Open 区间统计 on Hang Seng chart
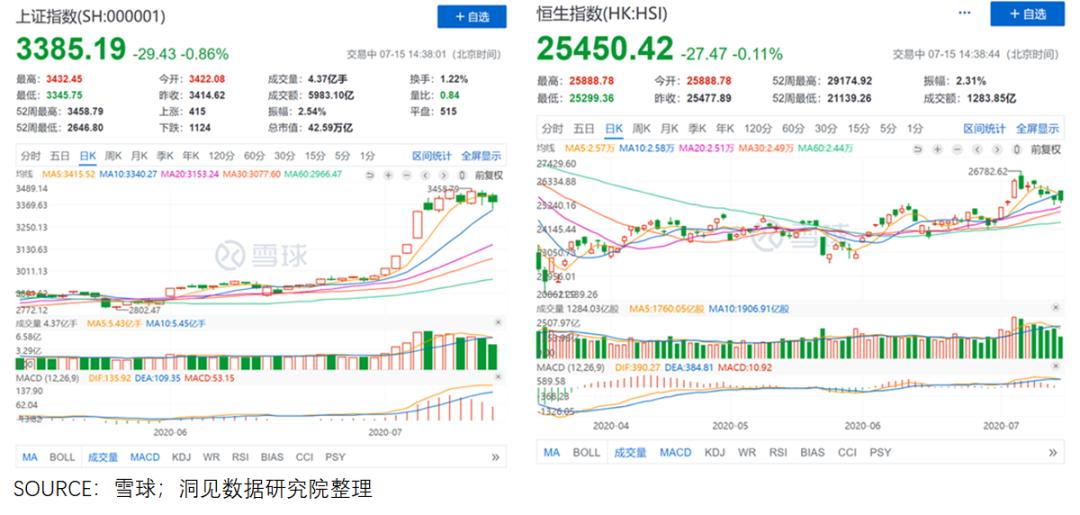 [984, 128]
